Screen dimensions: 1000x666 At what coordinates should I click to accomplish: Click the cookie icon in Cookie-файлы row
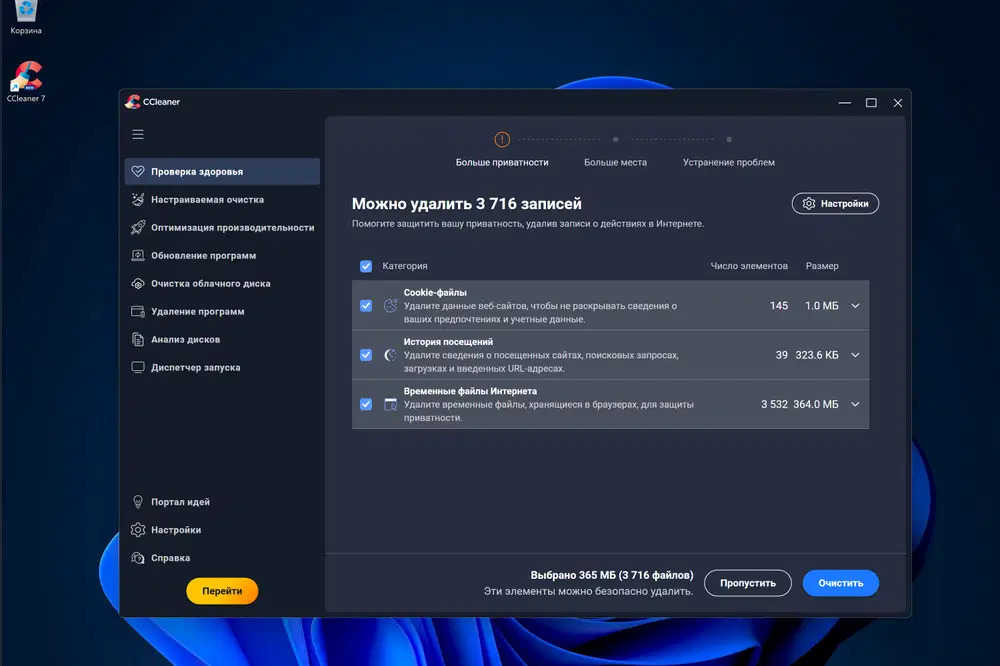tap(390, 306)
